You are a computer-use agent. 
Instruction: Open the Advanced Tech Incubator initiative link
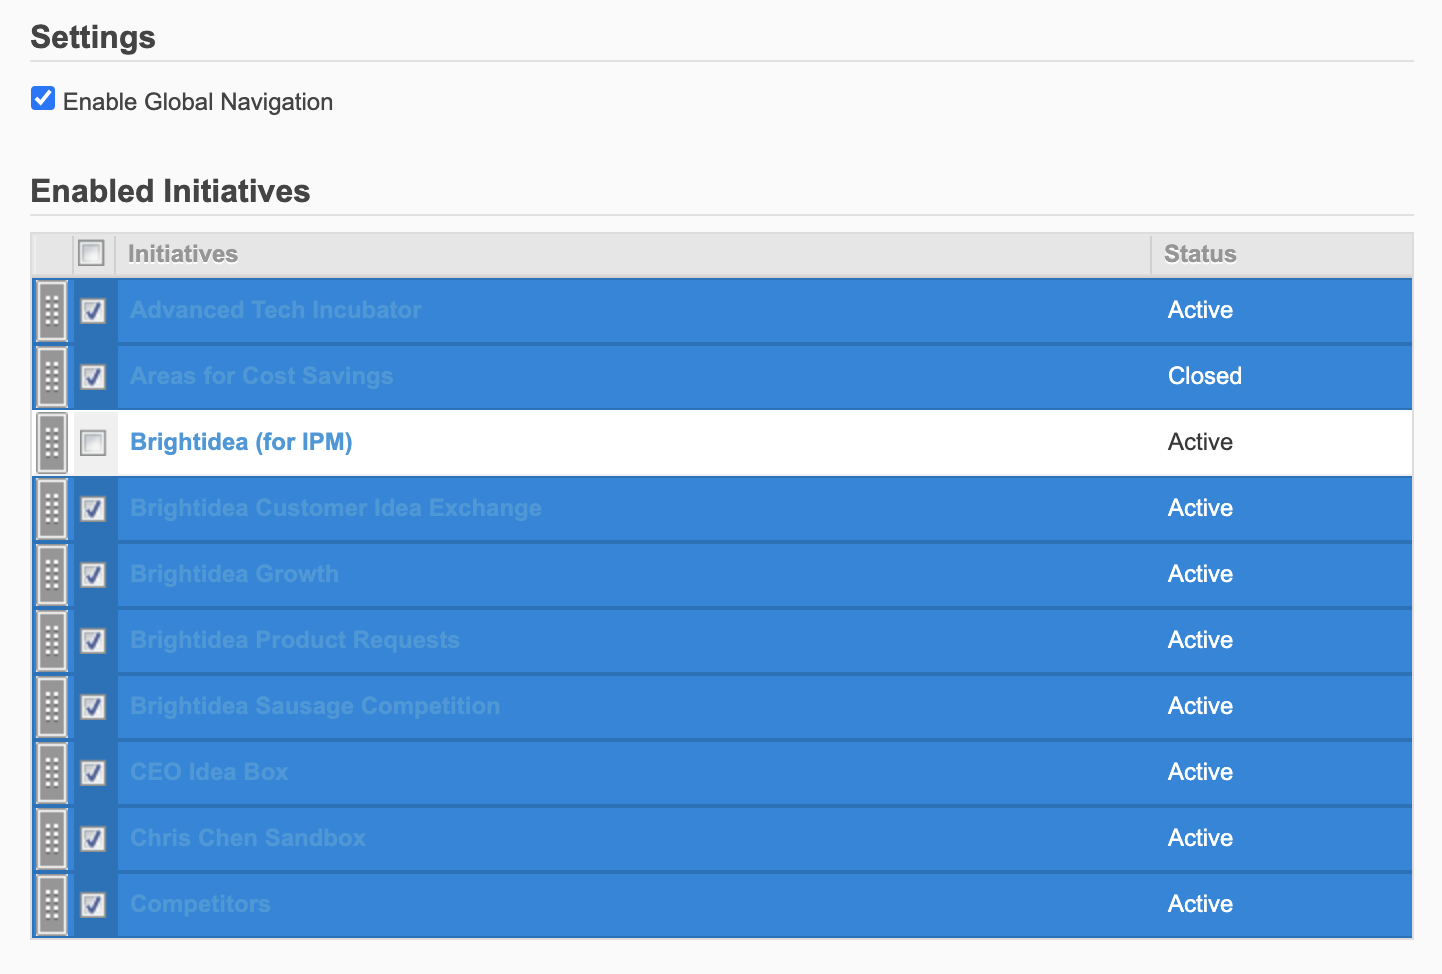point(275,310)
